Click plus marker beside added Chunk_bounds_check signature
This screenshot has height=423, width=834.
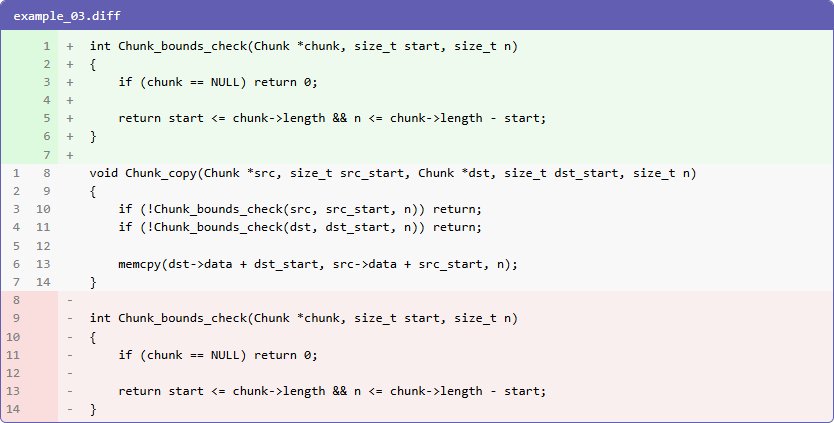click(70, 46)
